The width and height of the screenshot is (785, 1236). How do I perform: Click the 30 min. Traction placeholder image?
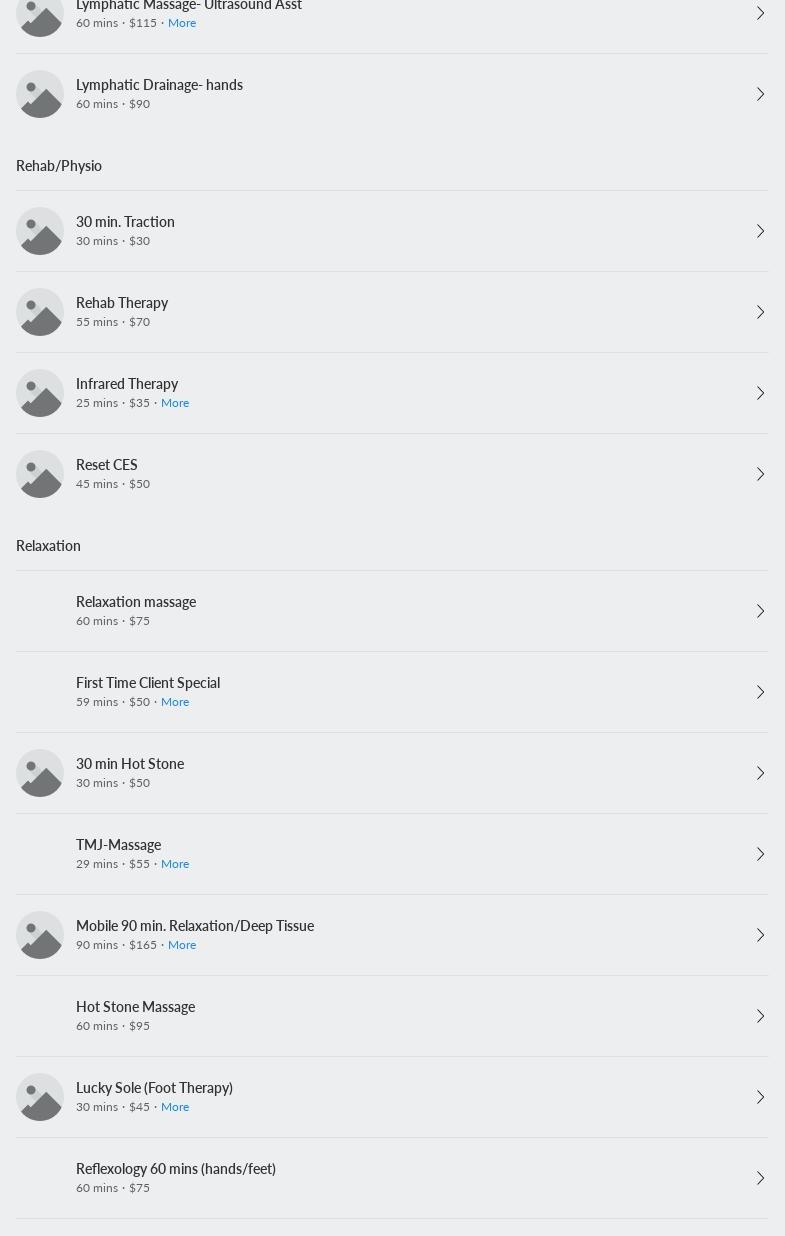[40, 231]
